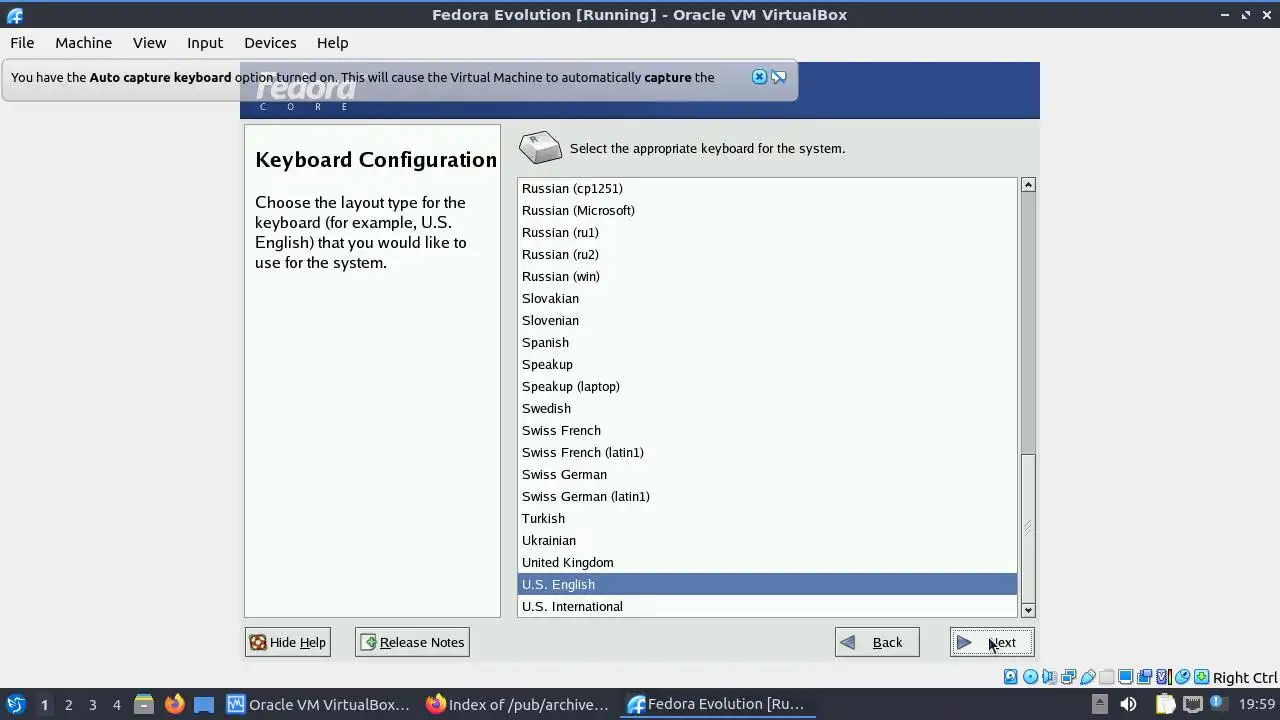Open the clipboard manager tray icon
This screenshot has height=720, width=1280.
point(1166,704)
